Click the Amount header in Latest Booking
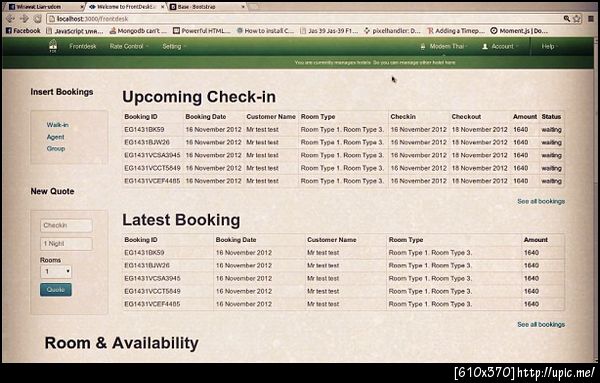 pos(536,240)
